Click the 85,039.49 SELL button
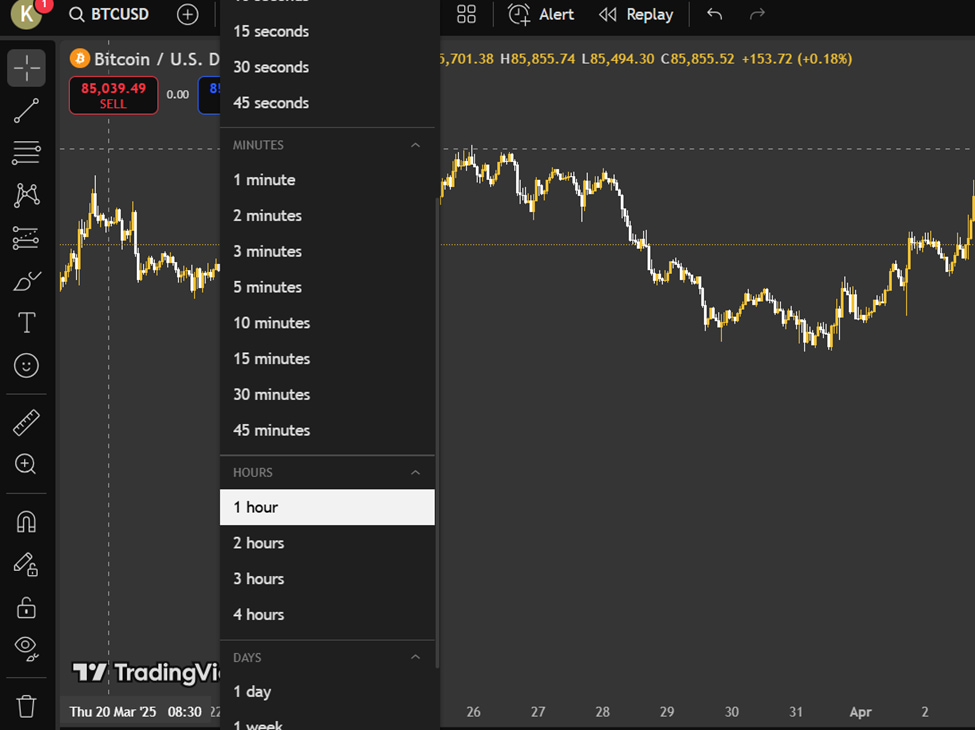 point(113,95)
